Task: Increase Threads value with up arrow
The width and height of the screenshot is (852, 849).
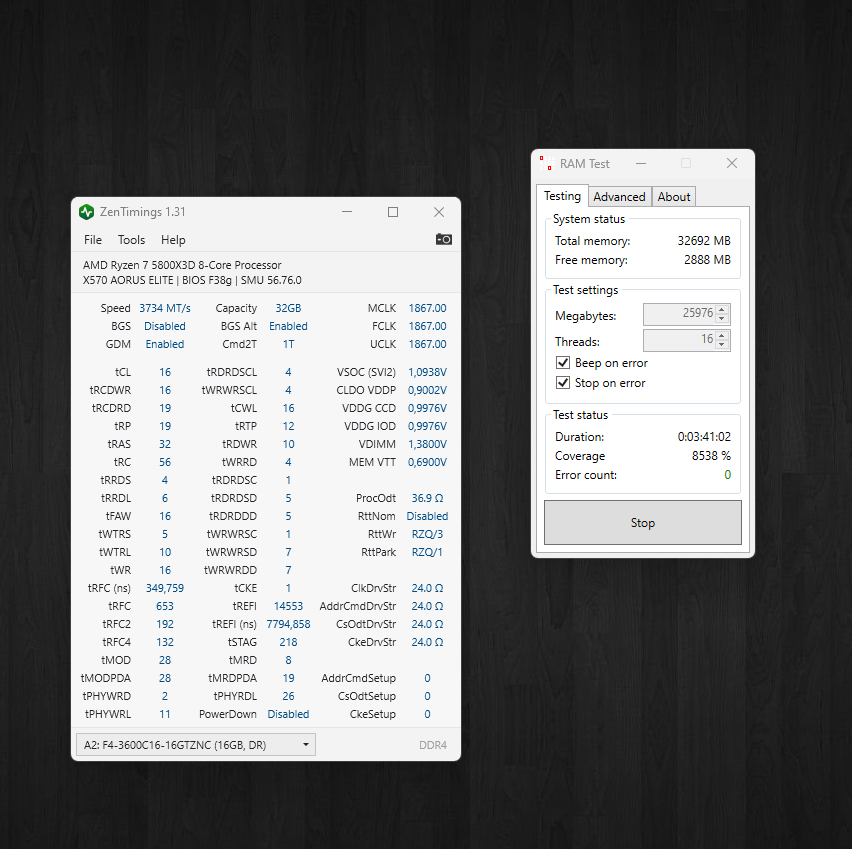Action: [x=722, y=335]
